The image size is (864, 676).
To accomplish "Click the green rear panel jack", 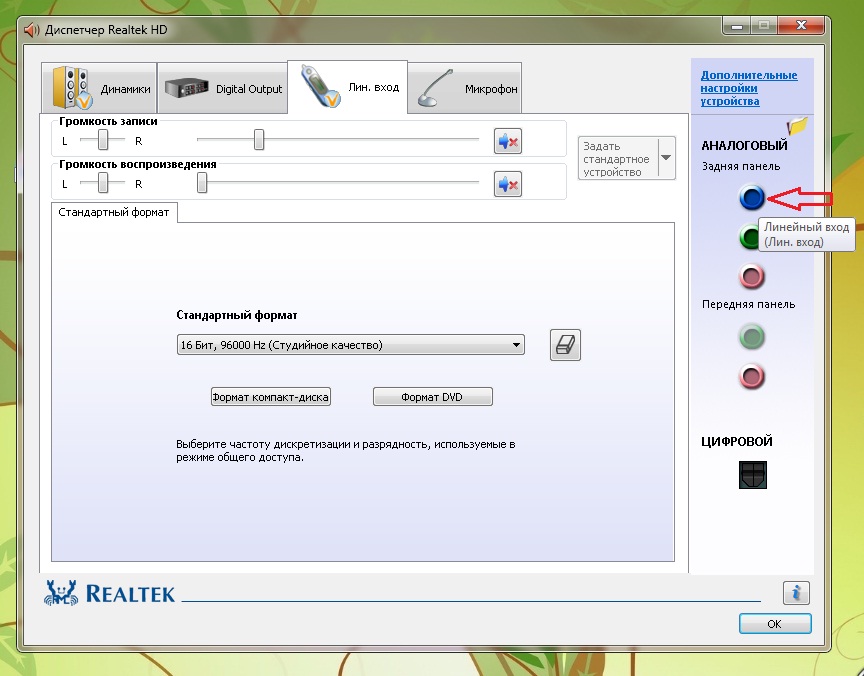I will tap(749, 237).
